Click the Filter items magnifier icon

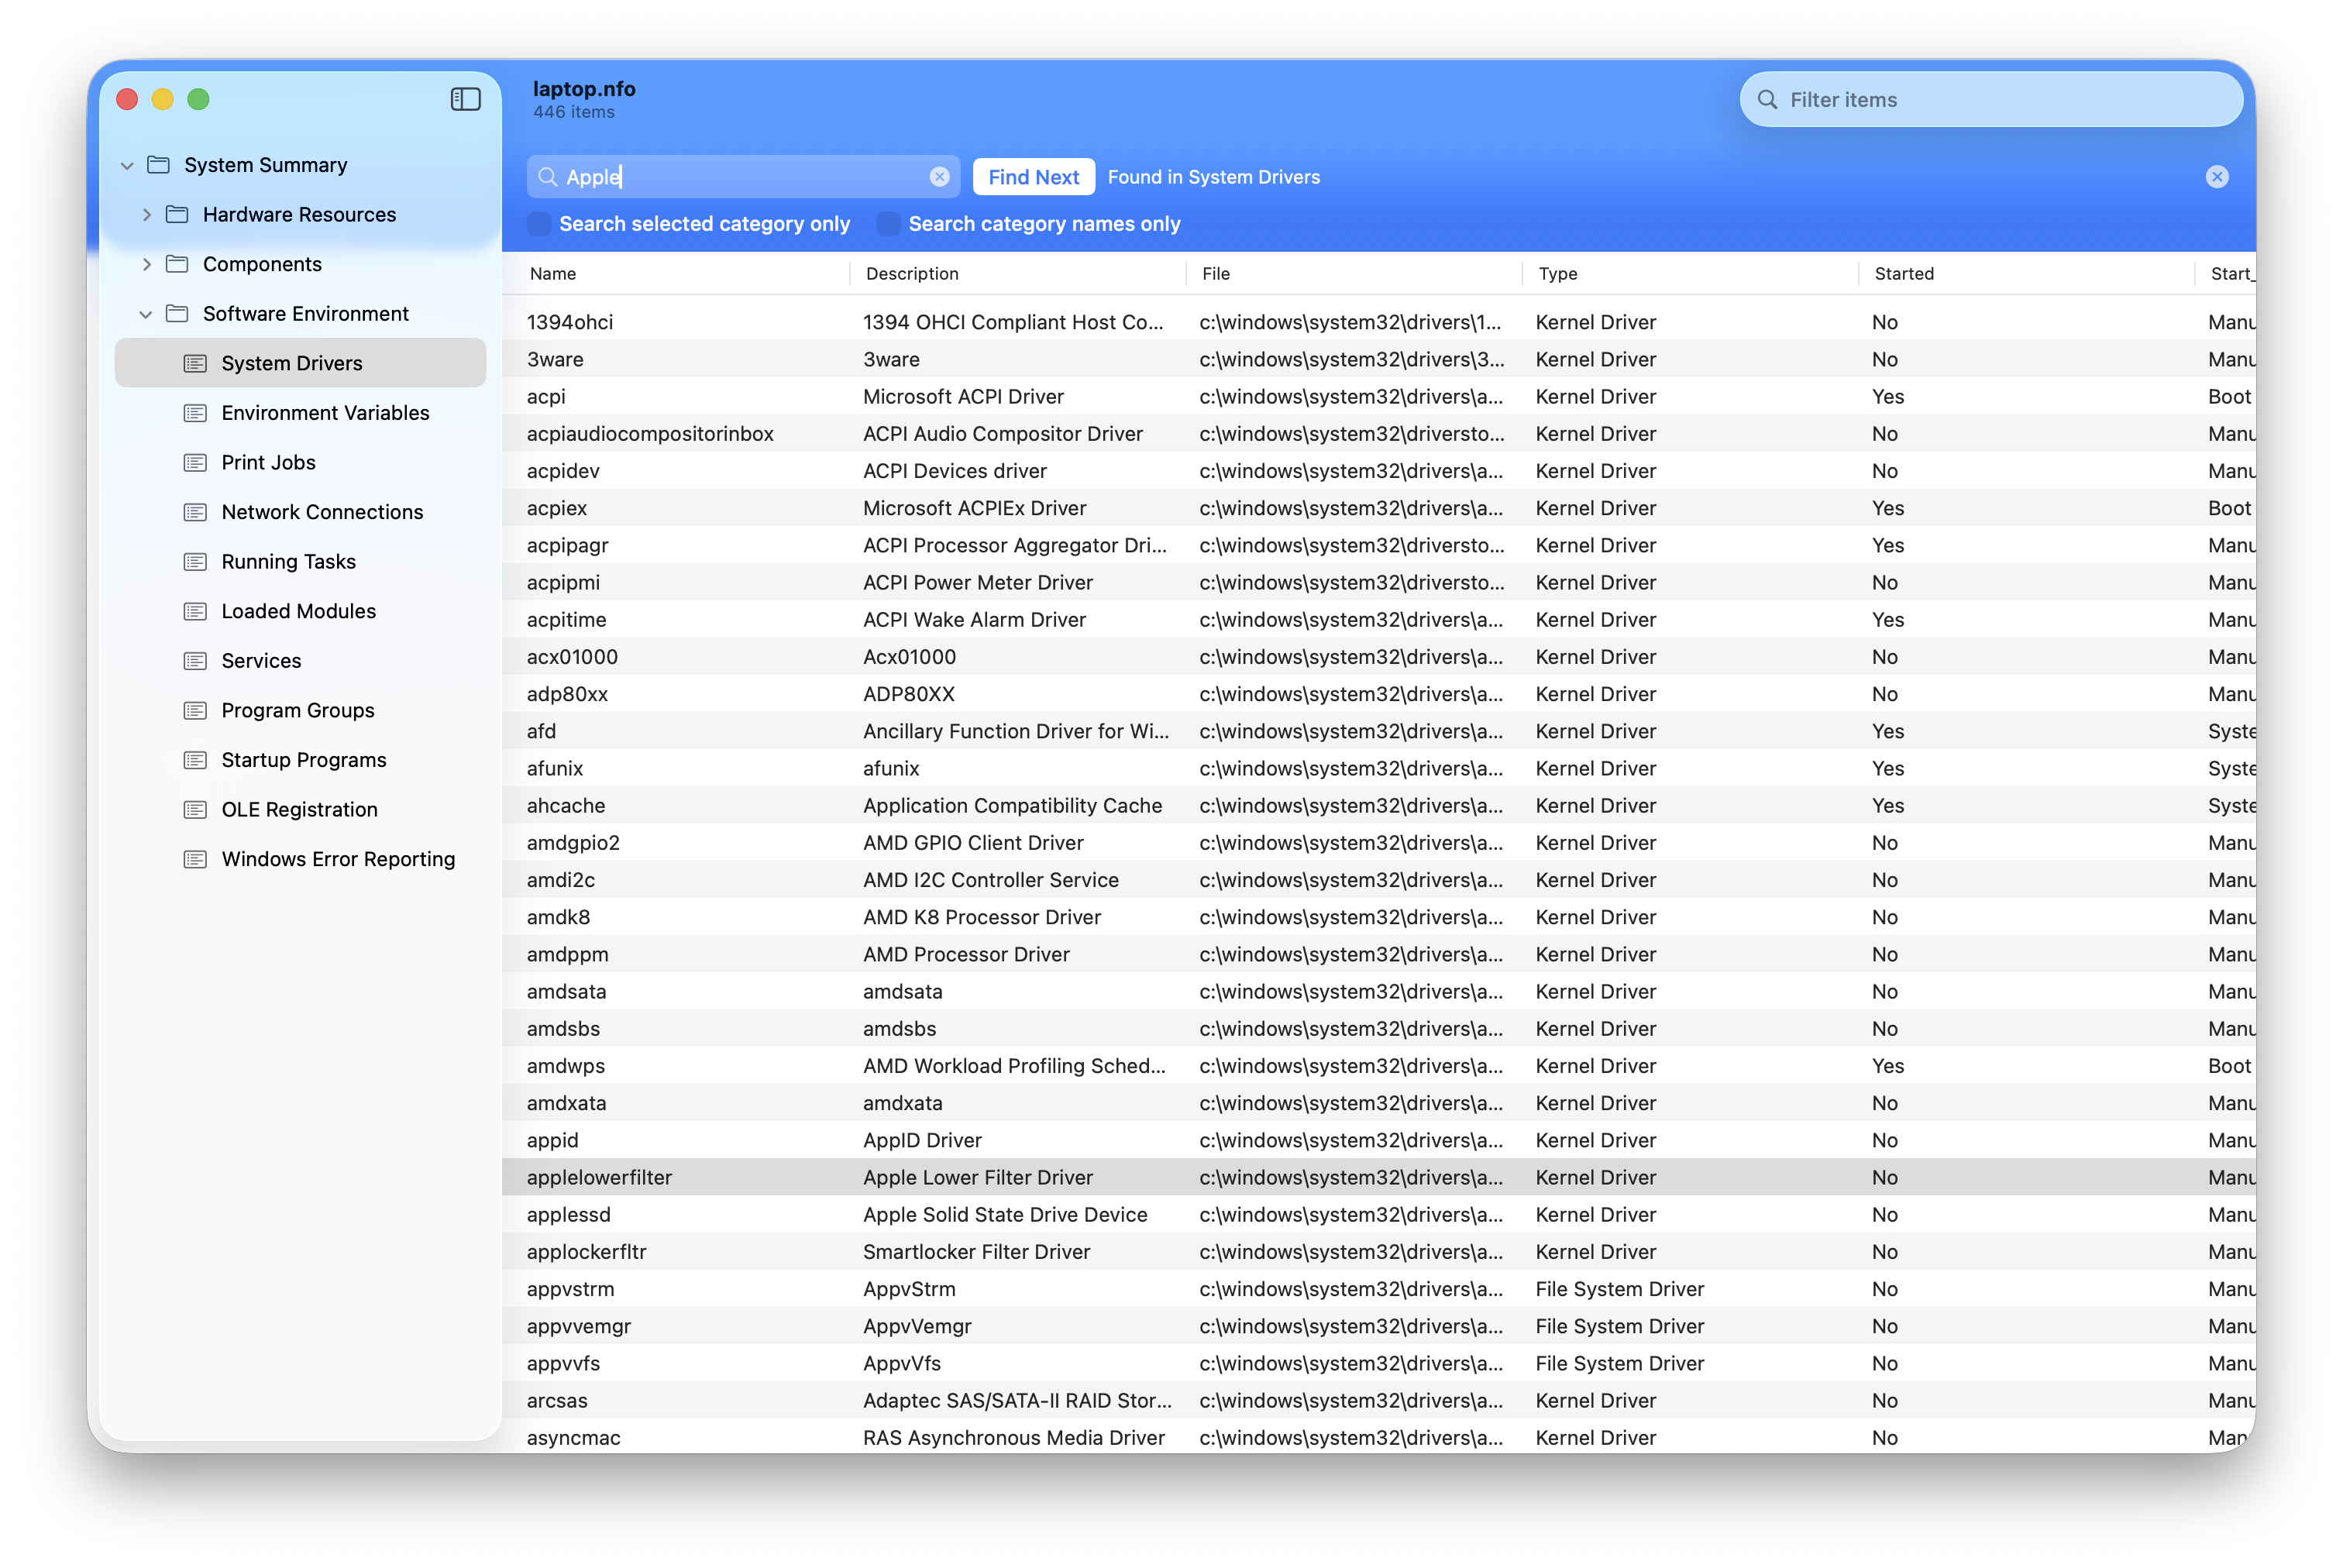[1767, 100]
